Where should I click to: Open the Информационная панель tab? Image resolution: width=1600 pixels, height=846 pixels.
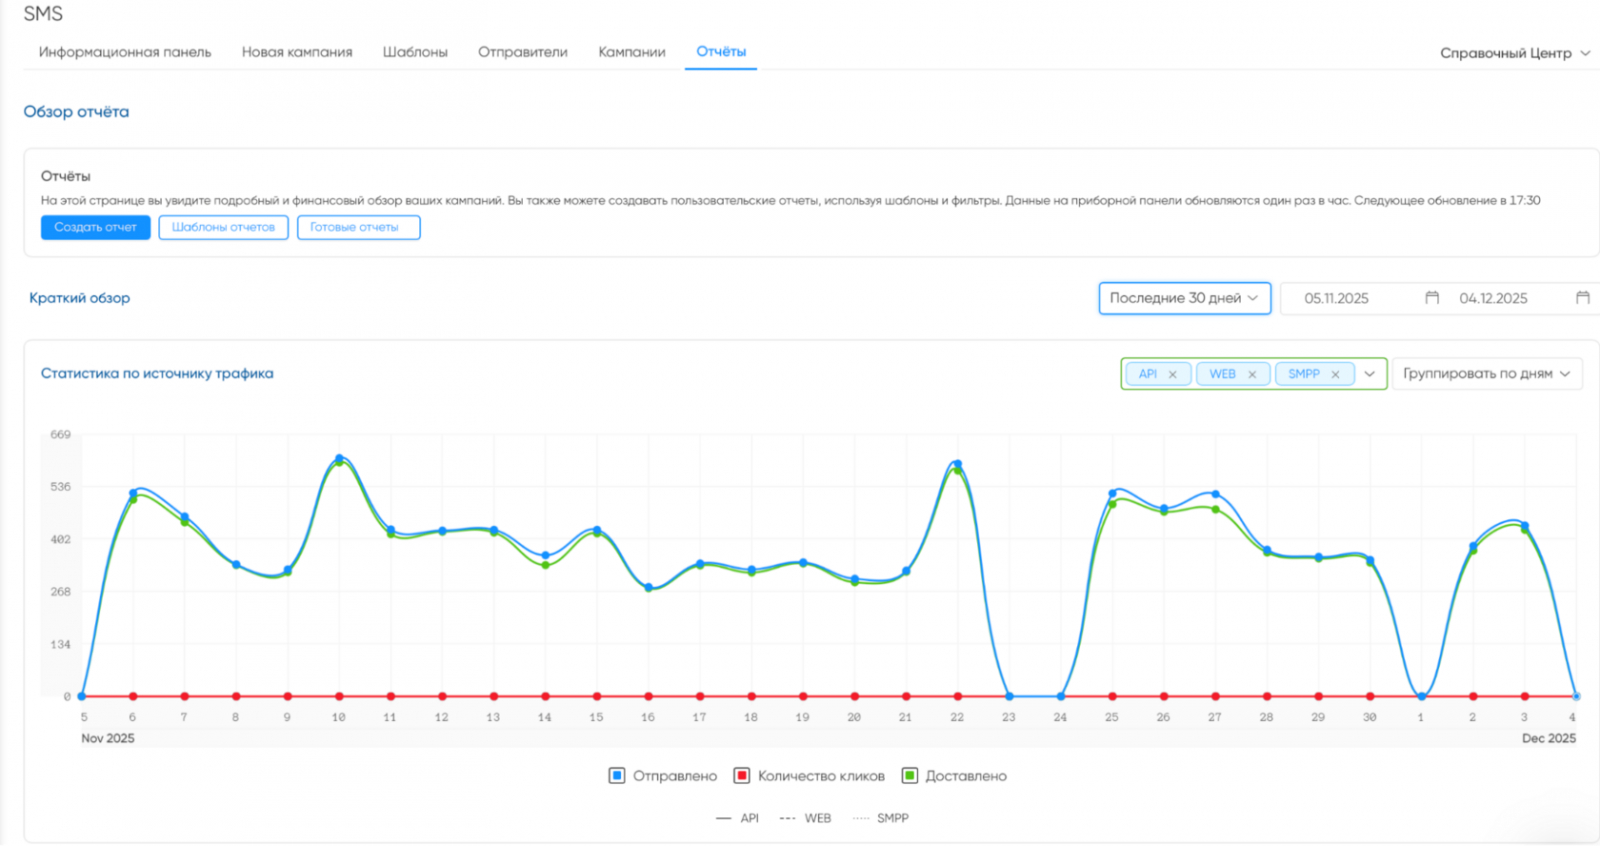point(125,52)
